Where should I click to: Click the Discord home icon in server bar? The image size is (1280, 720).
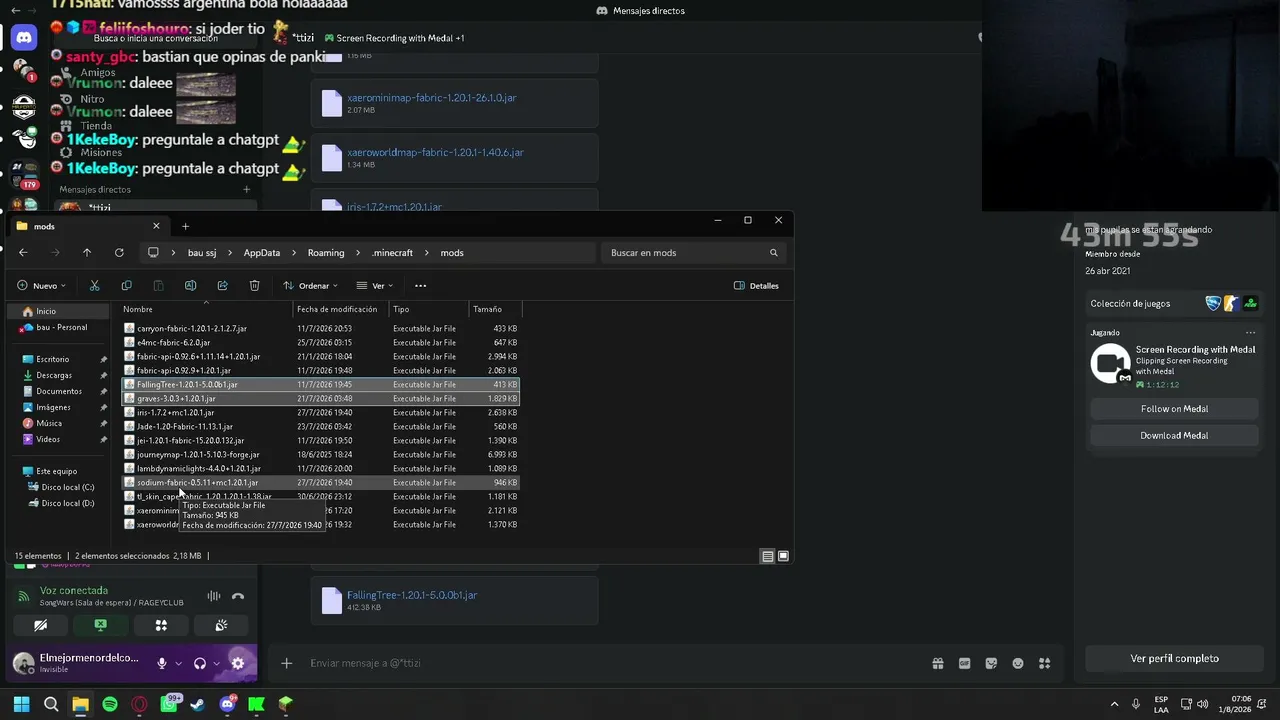(x=24, y=38)
